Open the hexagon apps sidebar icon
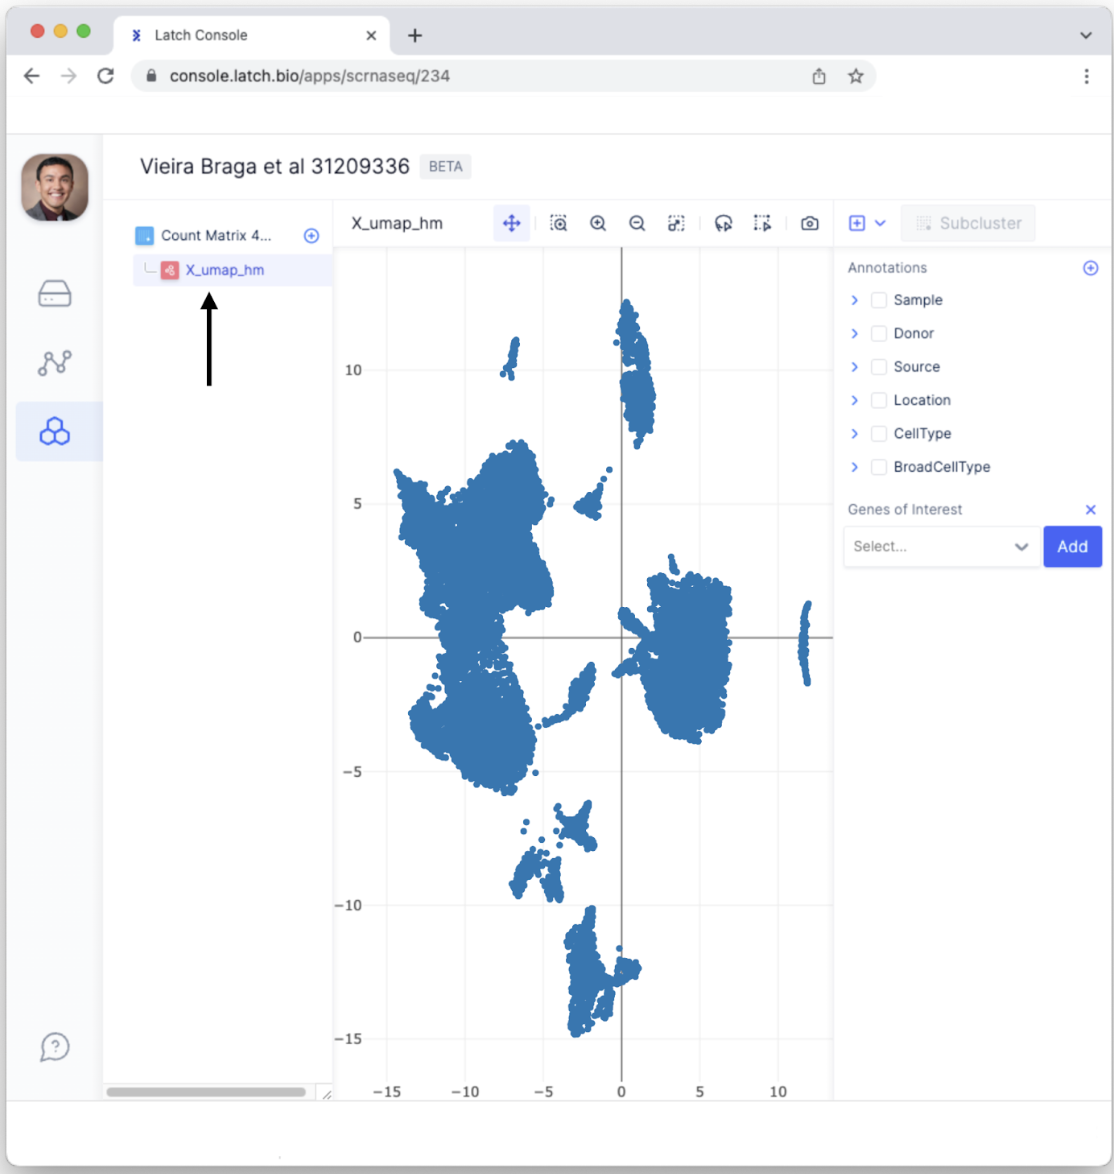 (55, 431)
